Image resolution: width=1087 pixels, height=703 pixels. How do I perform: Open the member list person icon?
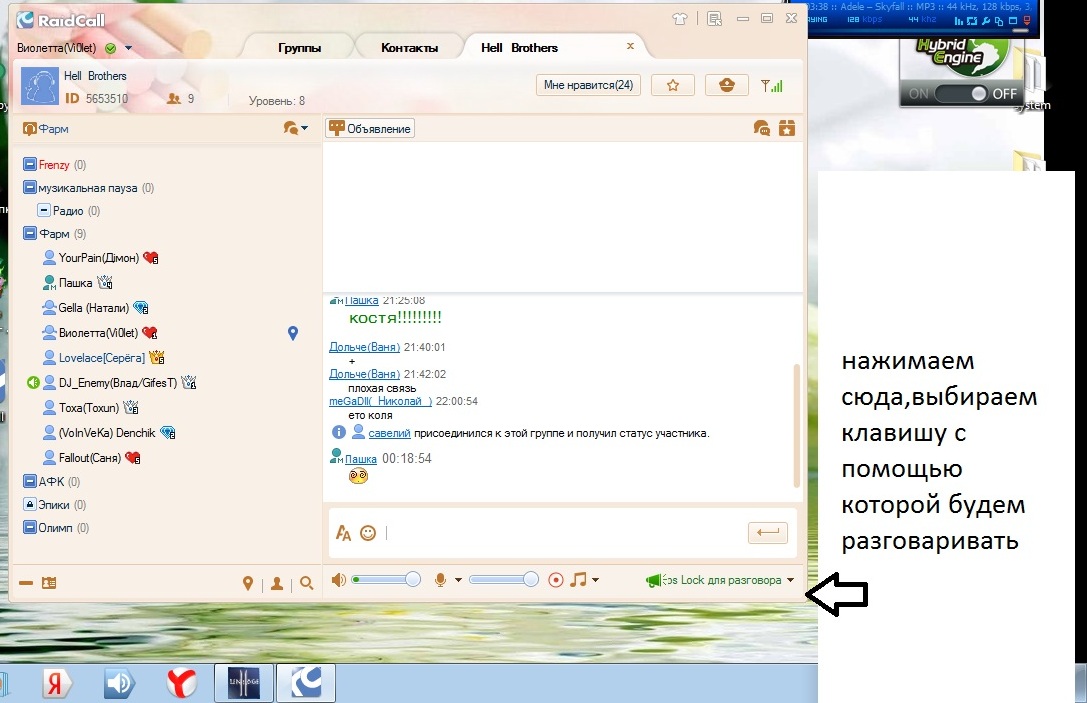point(277,584)
